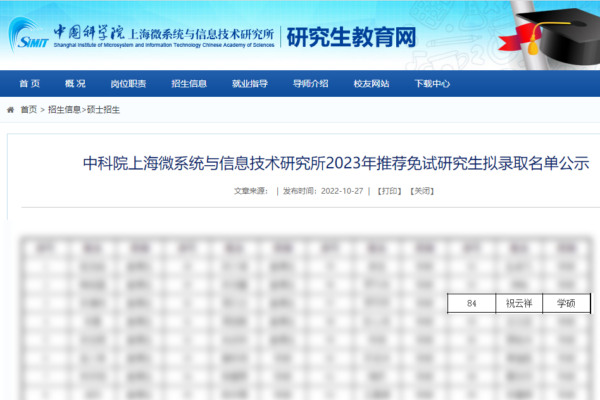This screenshot has height=400, width=600.
Task: Open the 首页 navigation menu item
Action: (30, 83)
